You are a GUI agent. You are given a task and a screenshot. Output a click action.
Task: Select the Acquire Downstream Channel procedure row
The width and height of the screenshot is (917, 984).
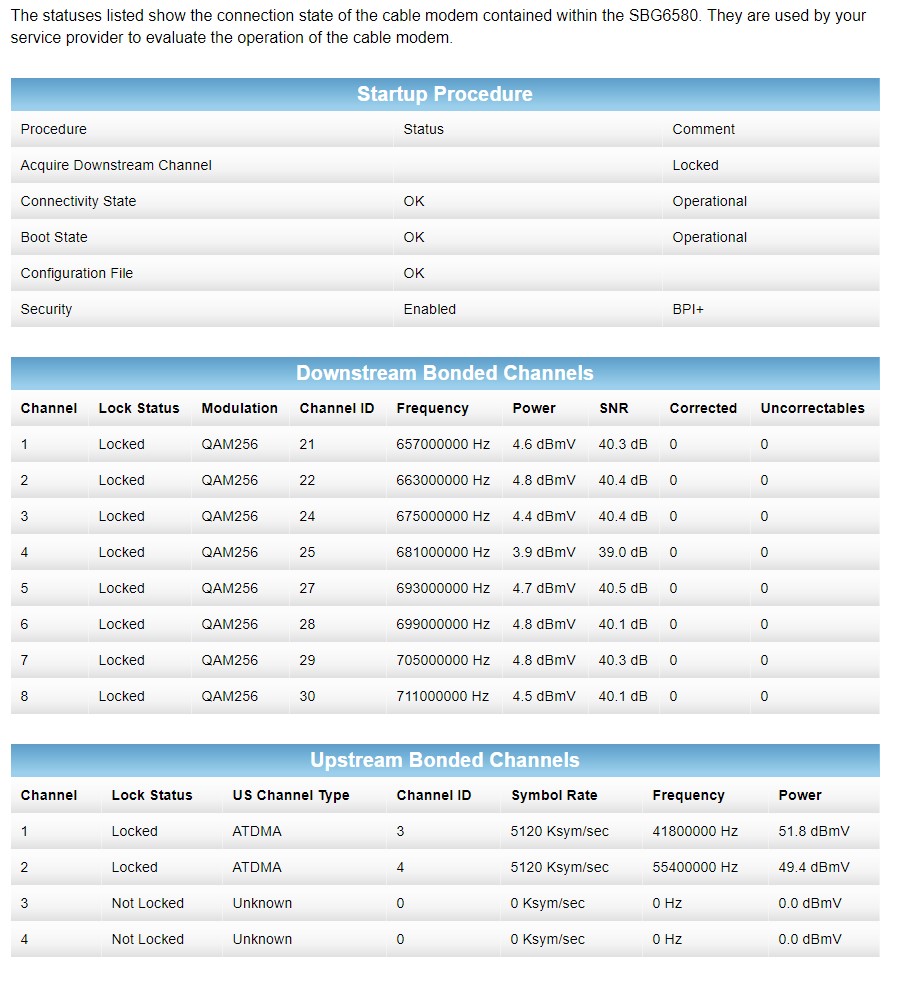[444, 165]
